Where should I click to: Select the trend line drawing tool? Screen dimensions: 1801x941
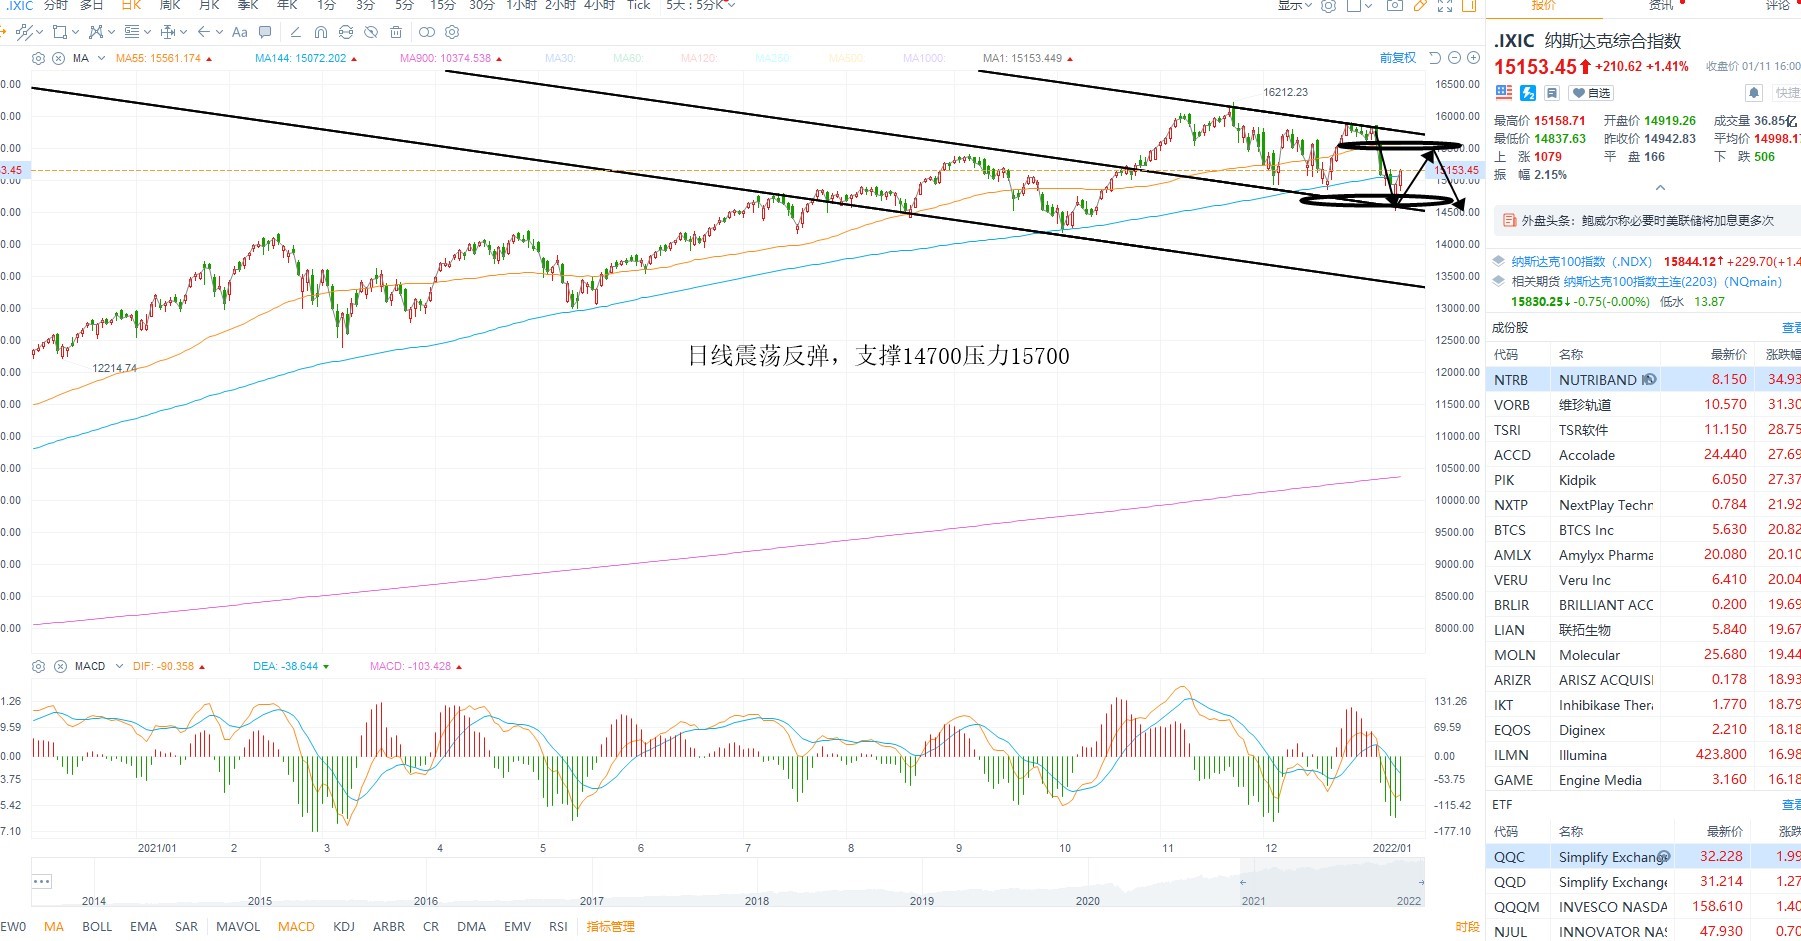[24, 32]
